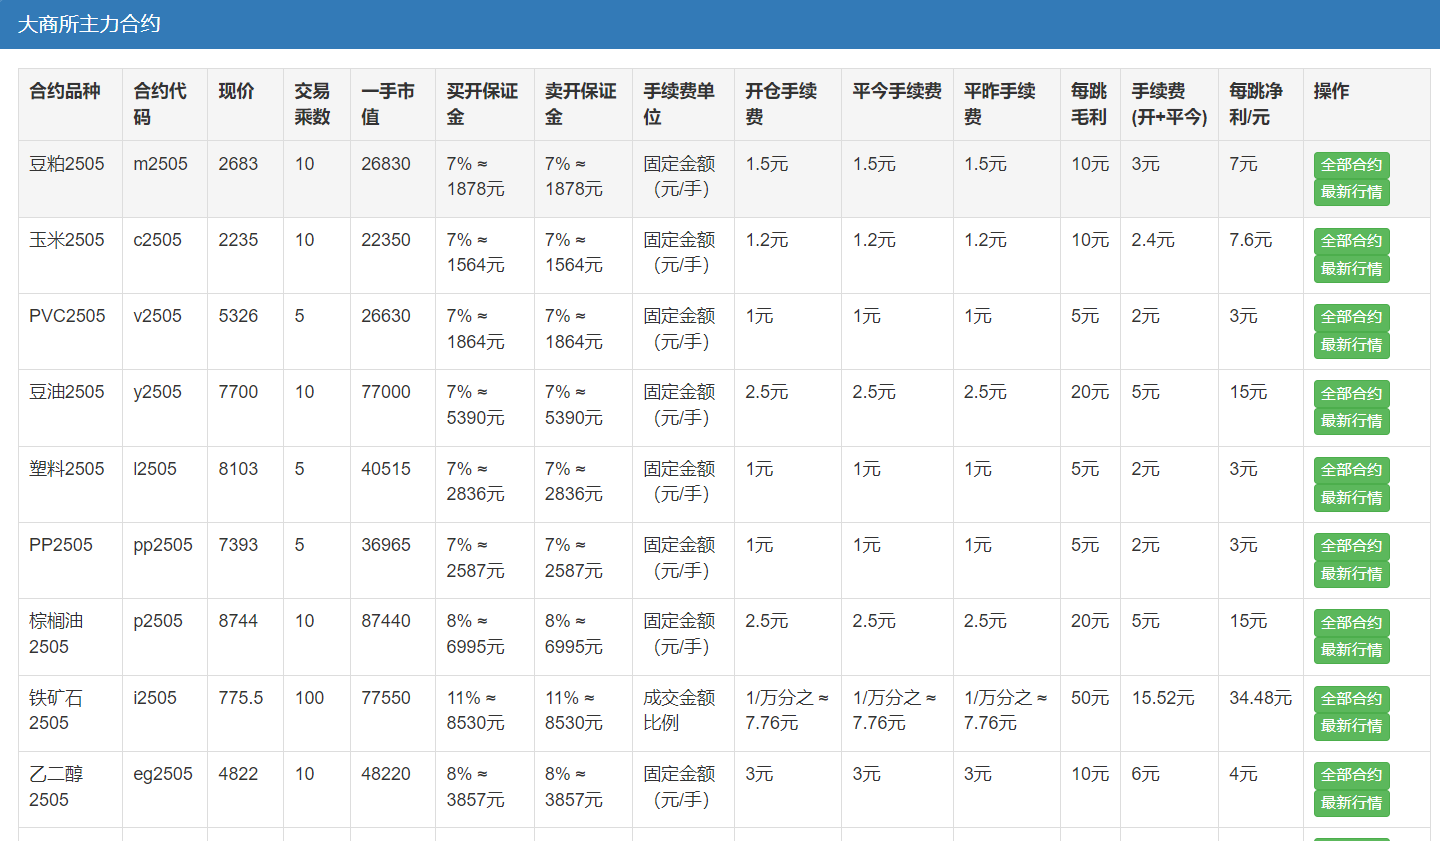
Task: Click 全部合约 button in 豆粕2505 row
Action: point(1351,165)
